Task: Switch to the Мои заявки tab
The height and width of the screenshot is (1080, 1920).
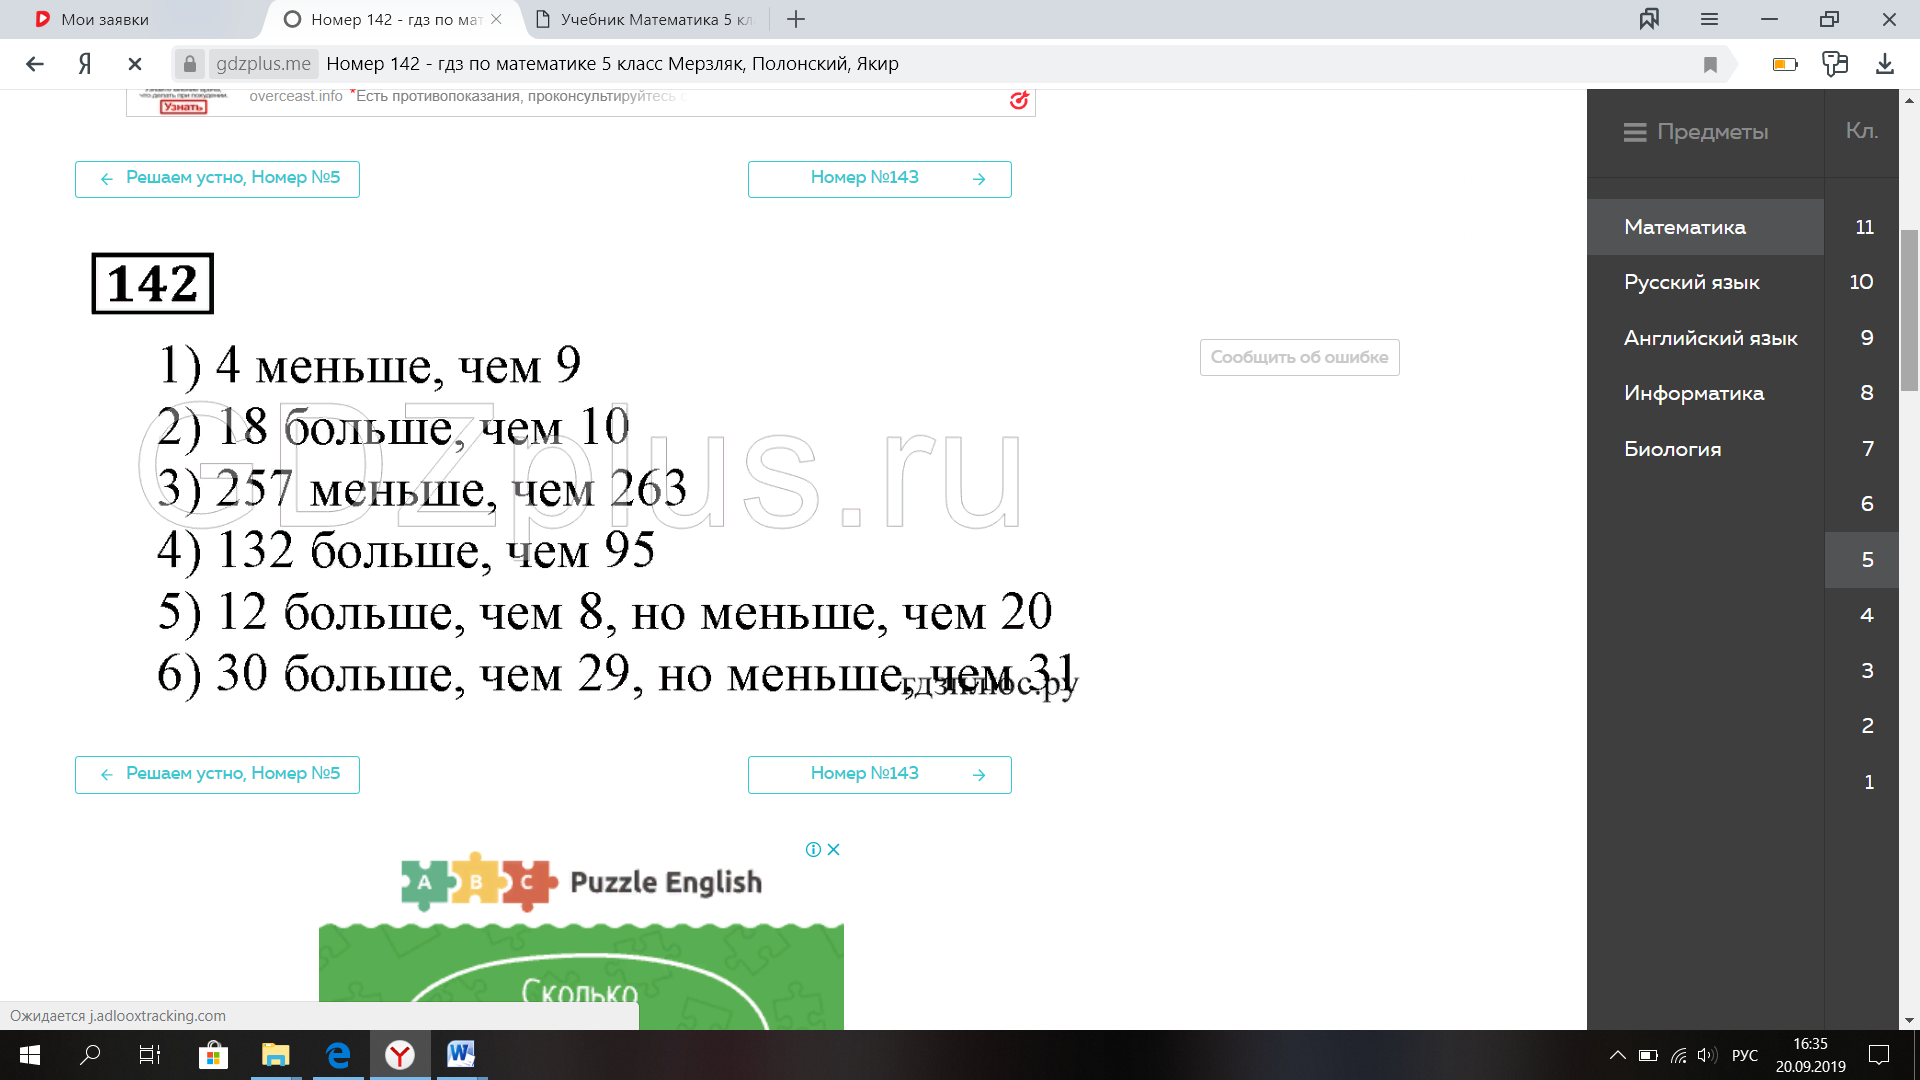Action: point(105,19)
